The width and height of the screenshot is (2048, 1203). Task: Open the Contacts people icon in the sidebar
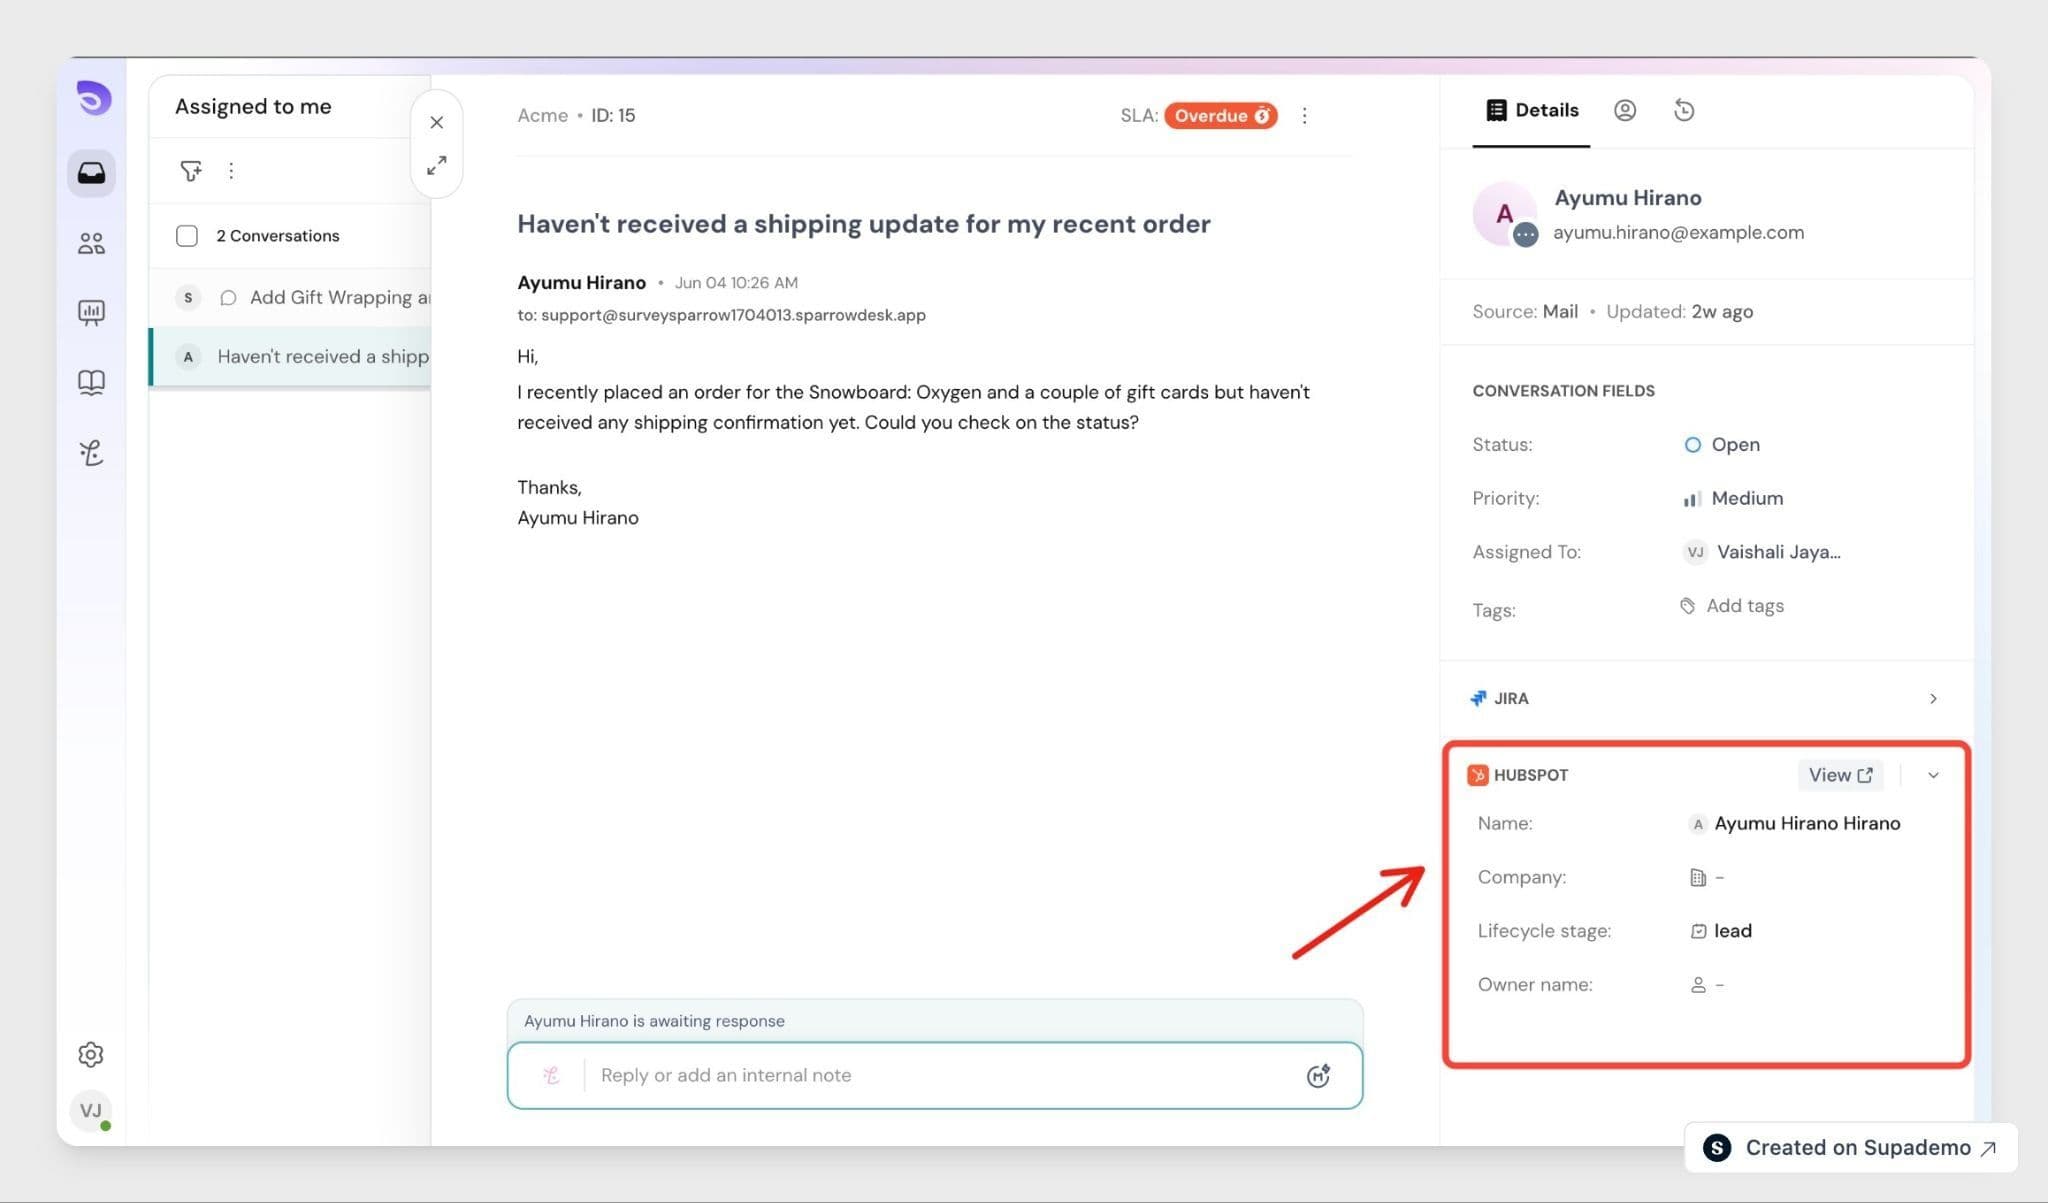(x=91, y=243)
